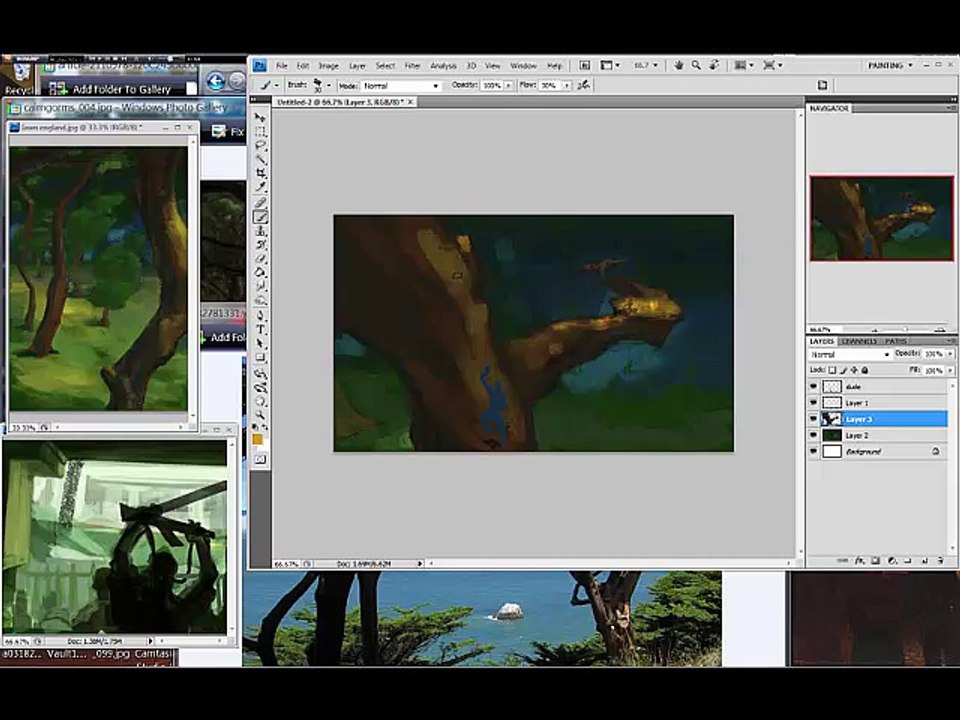Click the foreground orange color swatch
The image size is (960, 720).
[258, 440]
